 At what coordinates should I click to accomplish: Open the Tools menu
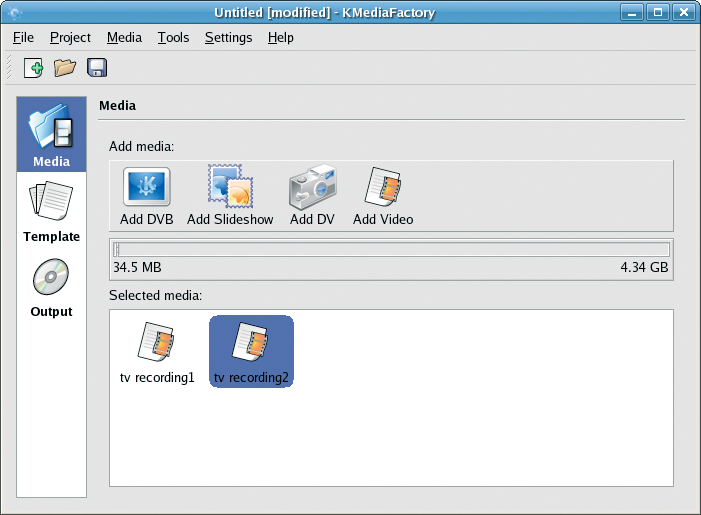pos(173,38)
